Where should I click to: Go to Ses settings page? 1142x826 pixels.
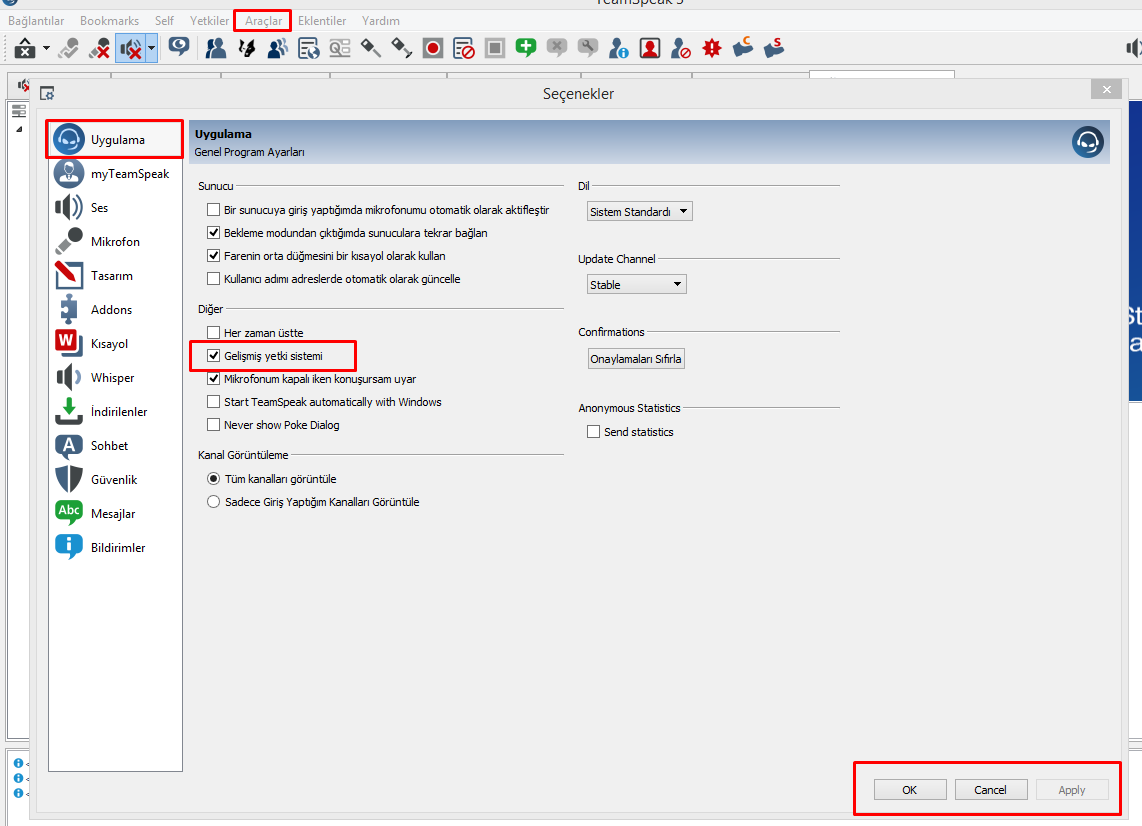(115, 208)
